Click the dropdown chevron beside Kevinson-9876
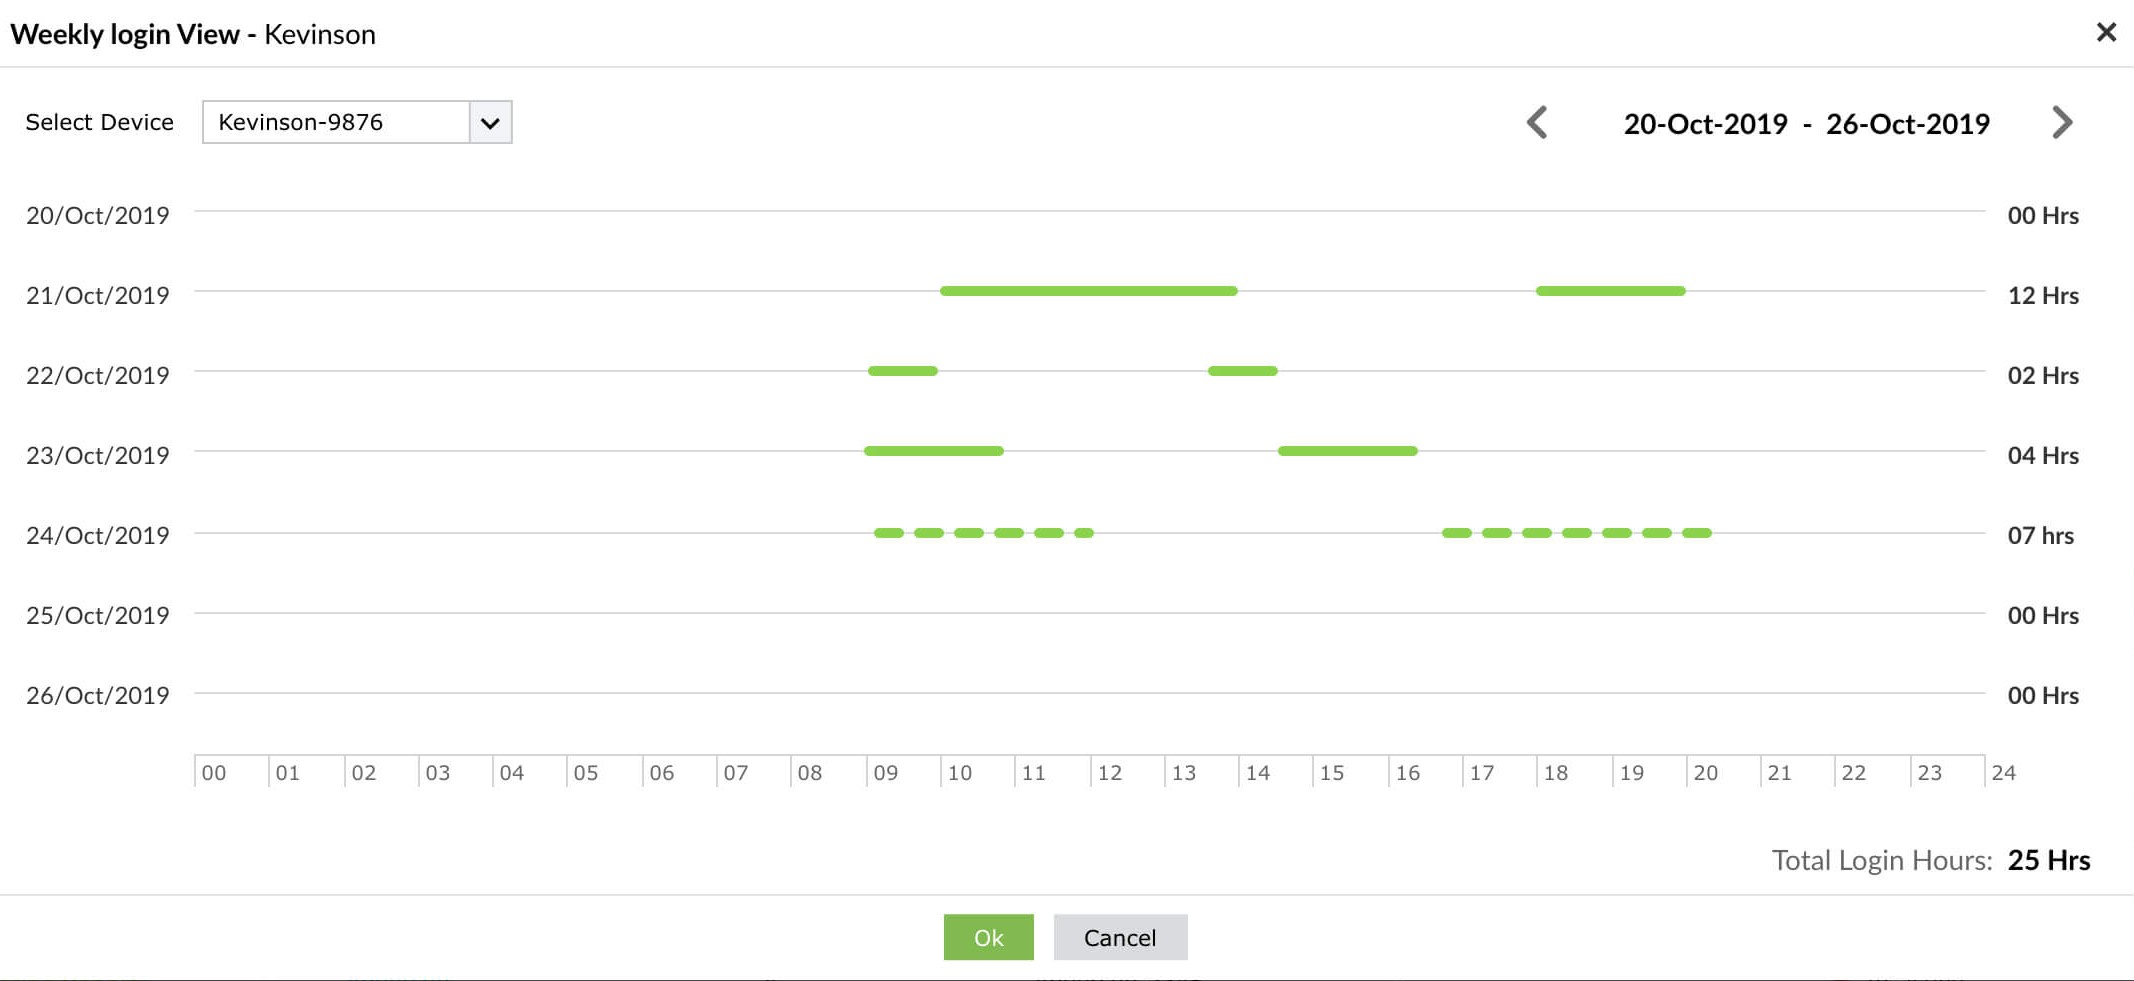 [490, 122]
